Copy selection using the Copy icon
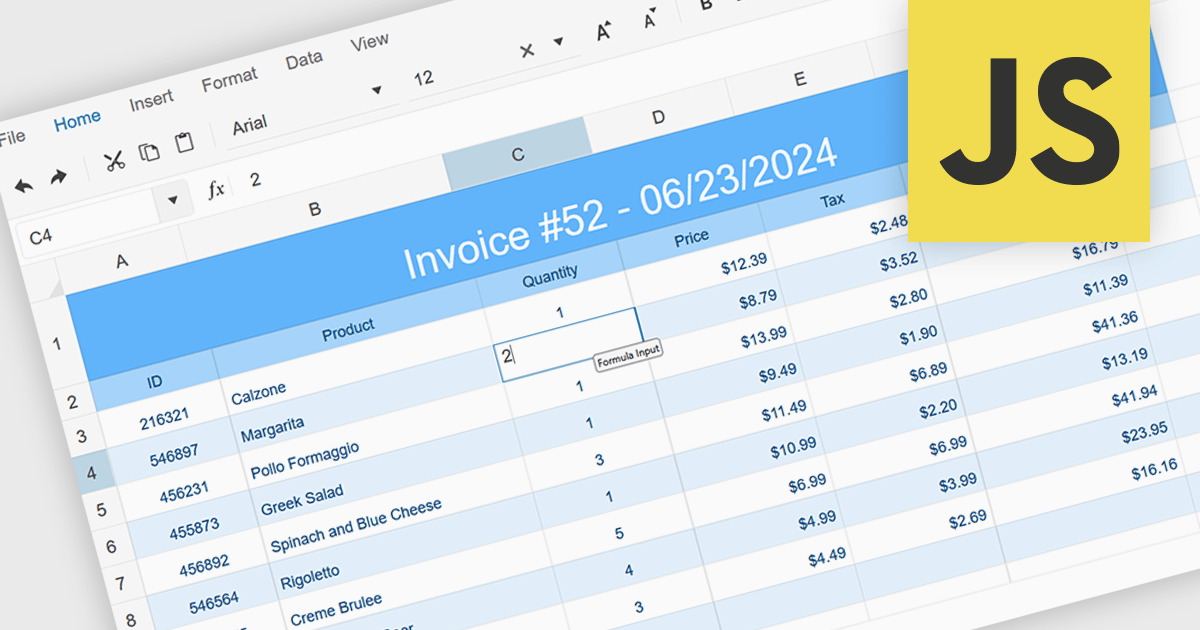 coord(149,152)
